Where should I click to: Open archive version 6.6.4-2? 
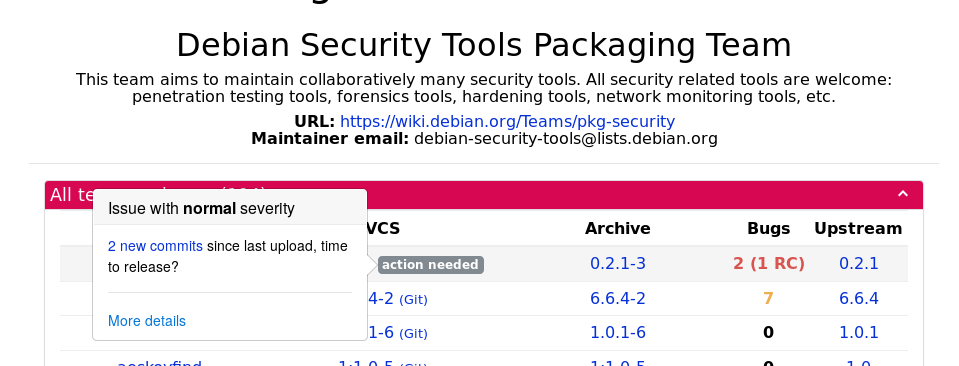pyautogui.click(x=618, y=299)
